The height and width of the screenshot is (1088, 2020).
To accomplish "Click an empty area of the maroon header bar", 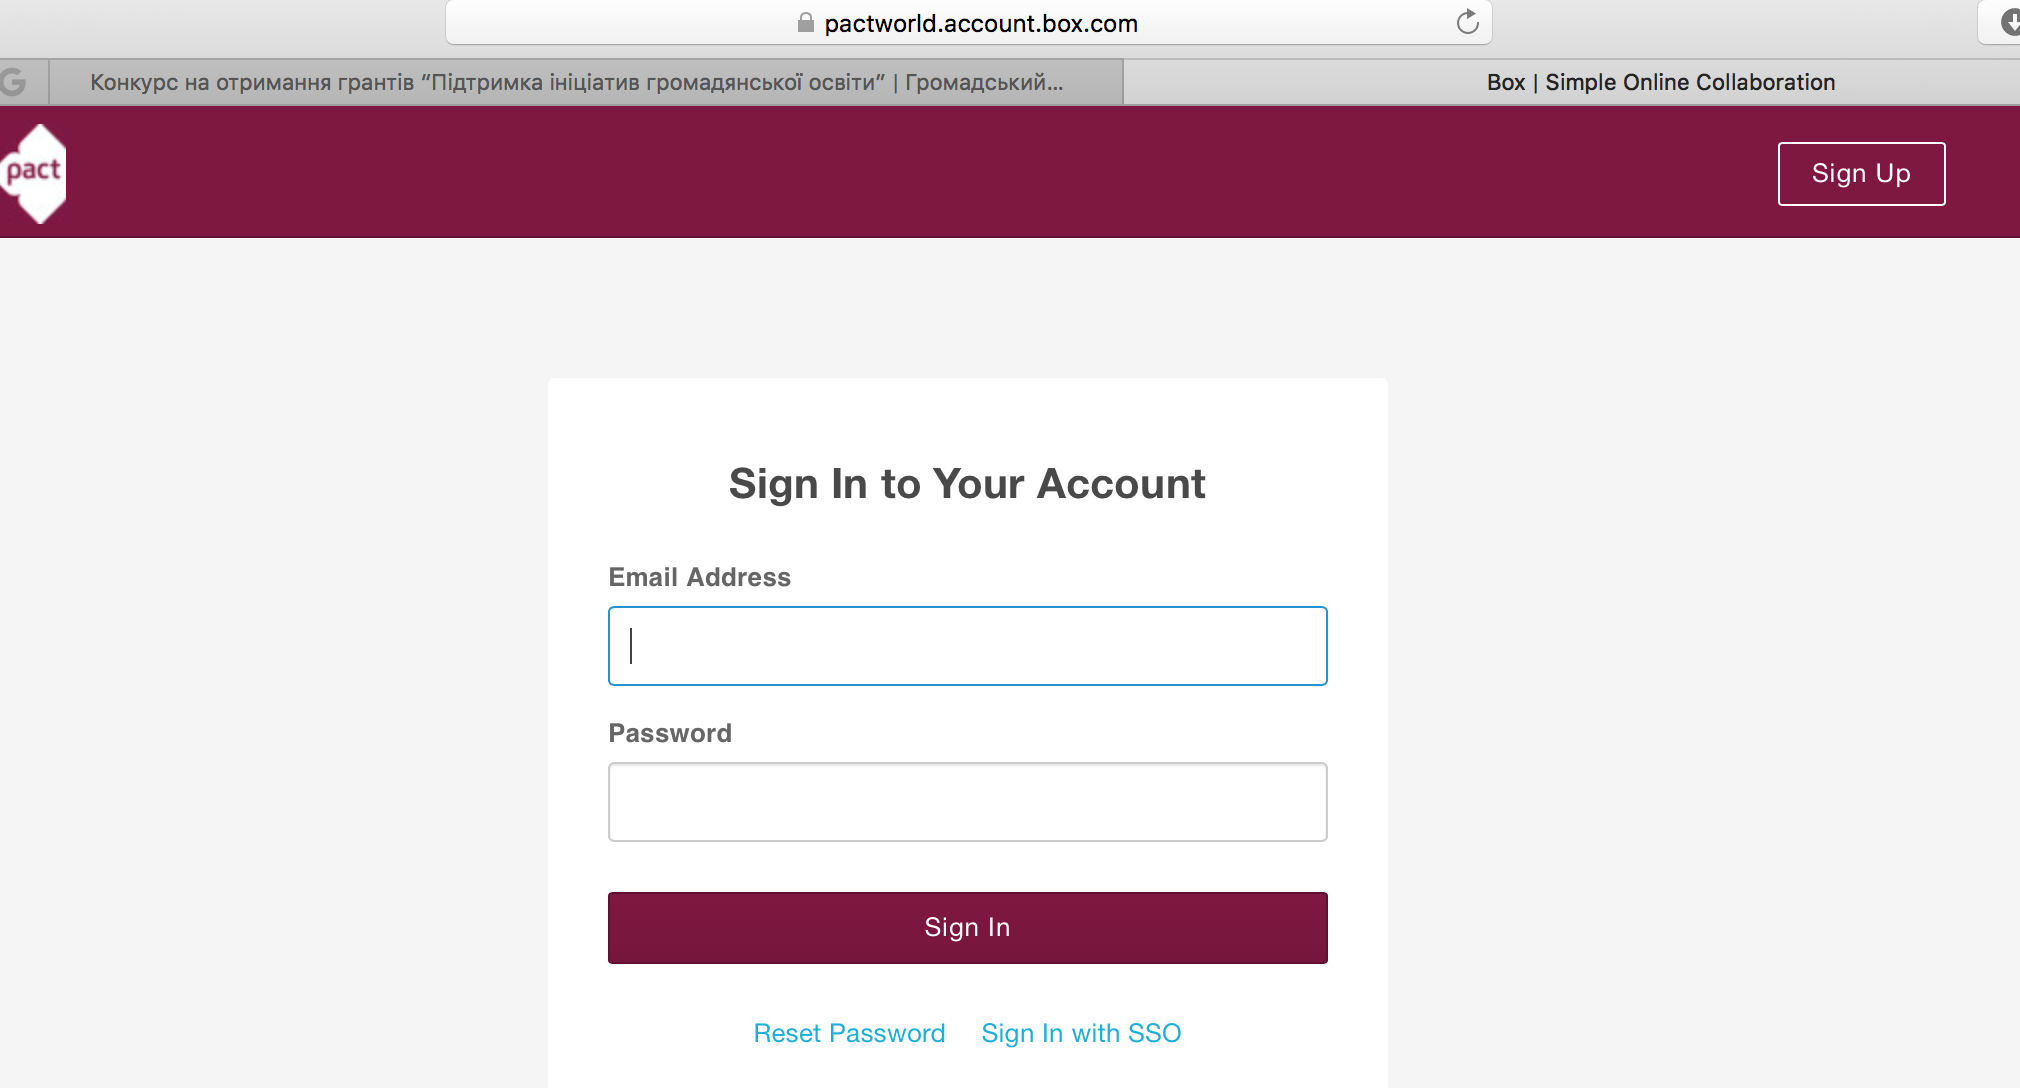I will tap(900, 172).
